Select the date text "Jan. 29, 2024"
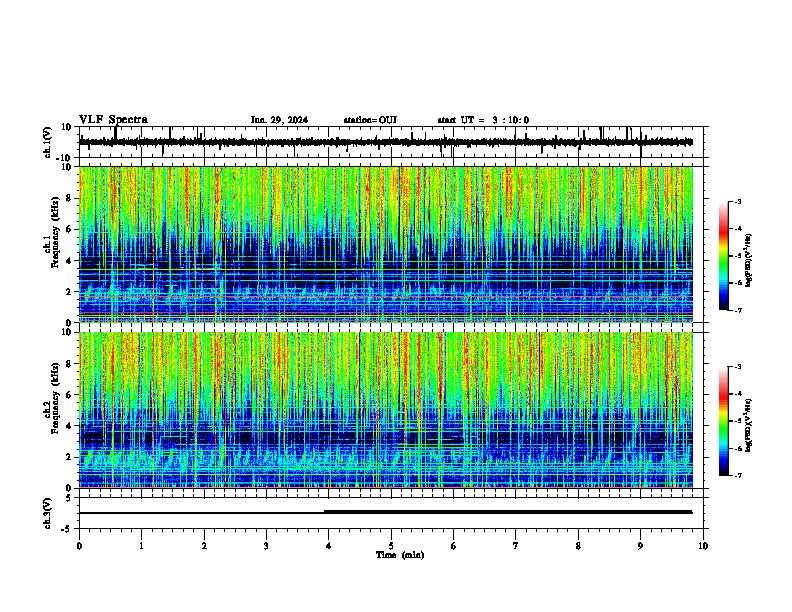This screenshot has width=792, height=612. click(279, 120)
